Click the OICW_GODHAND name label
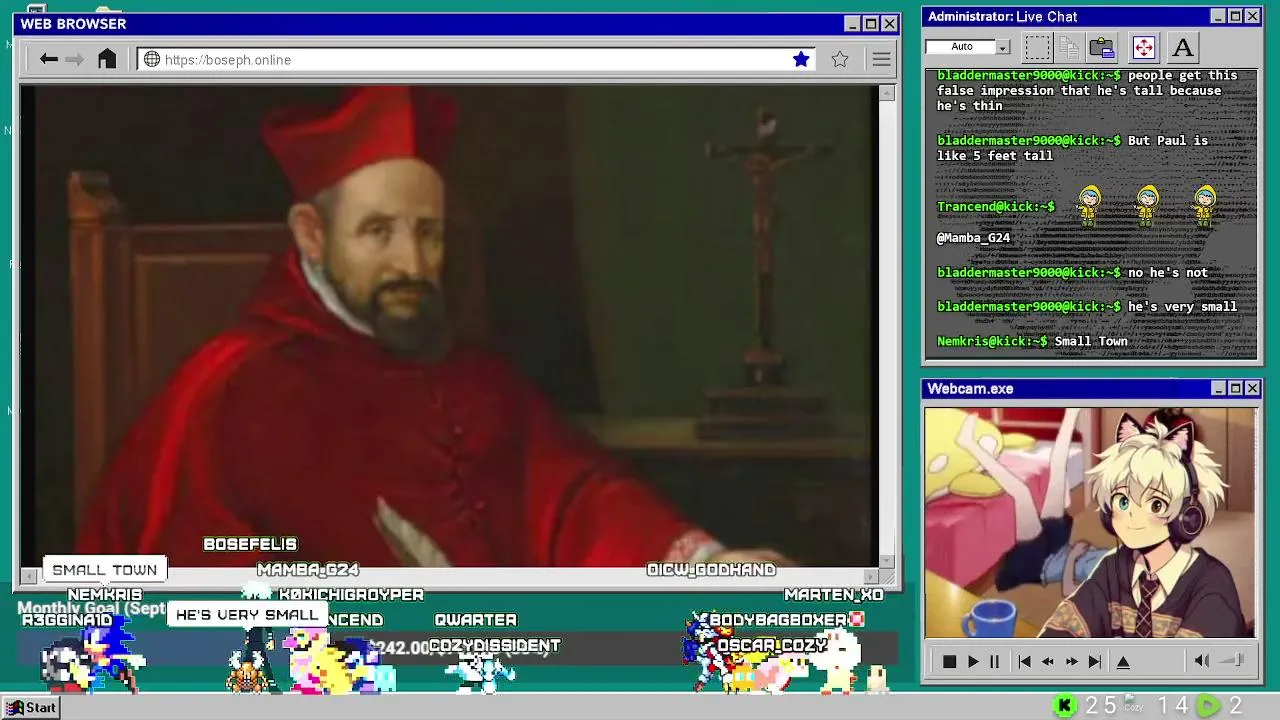 (711, 570)
